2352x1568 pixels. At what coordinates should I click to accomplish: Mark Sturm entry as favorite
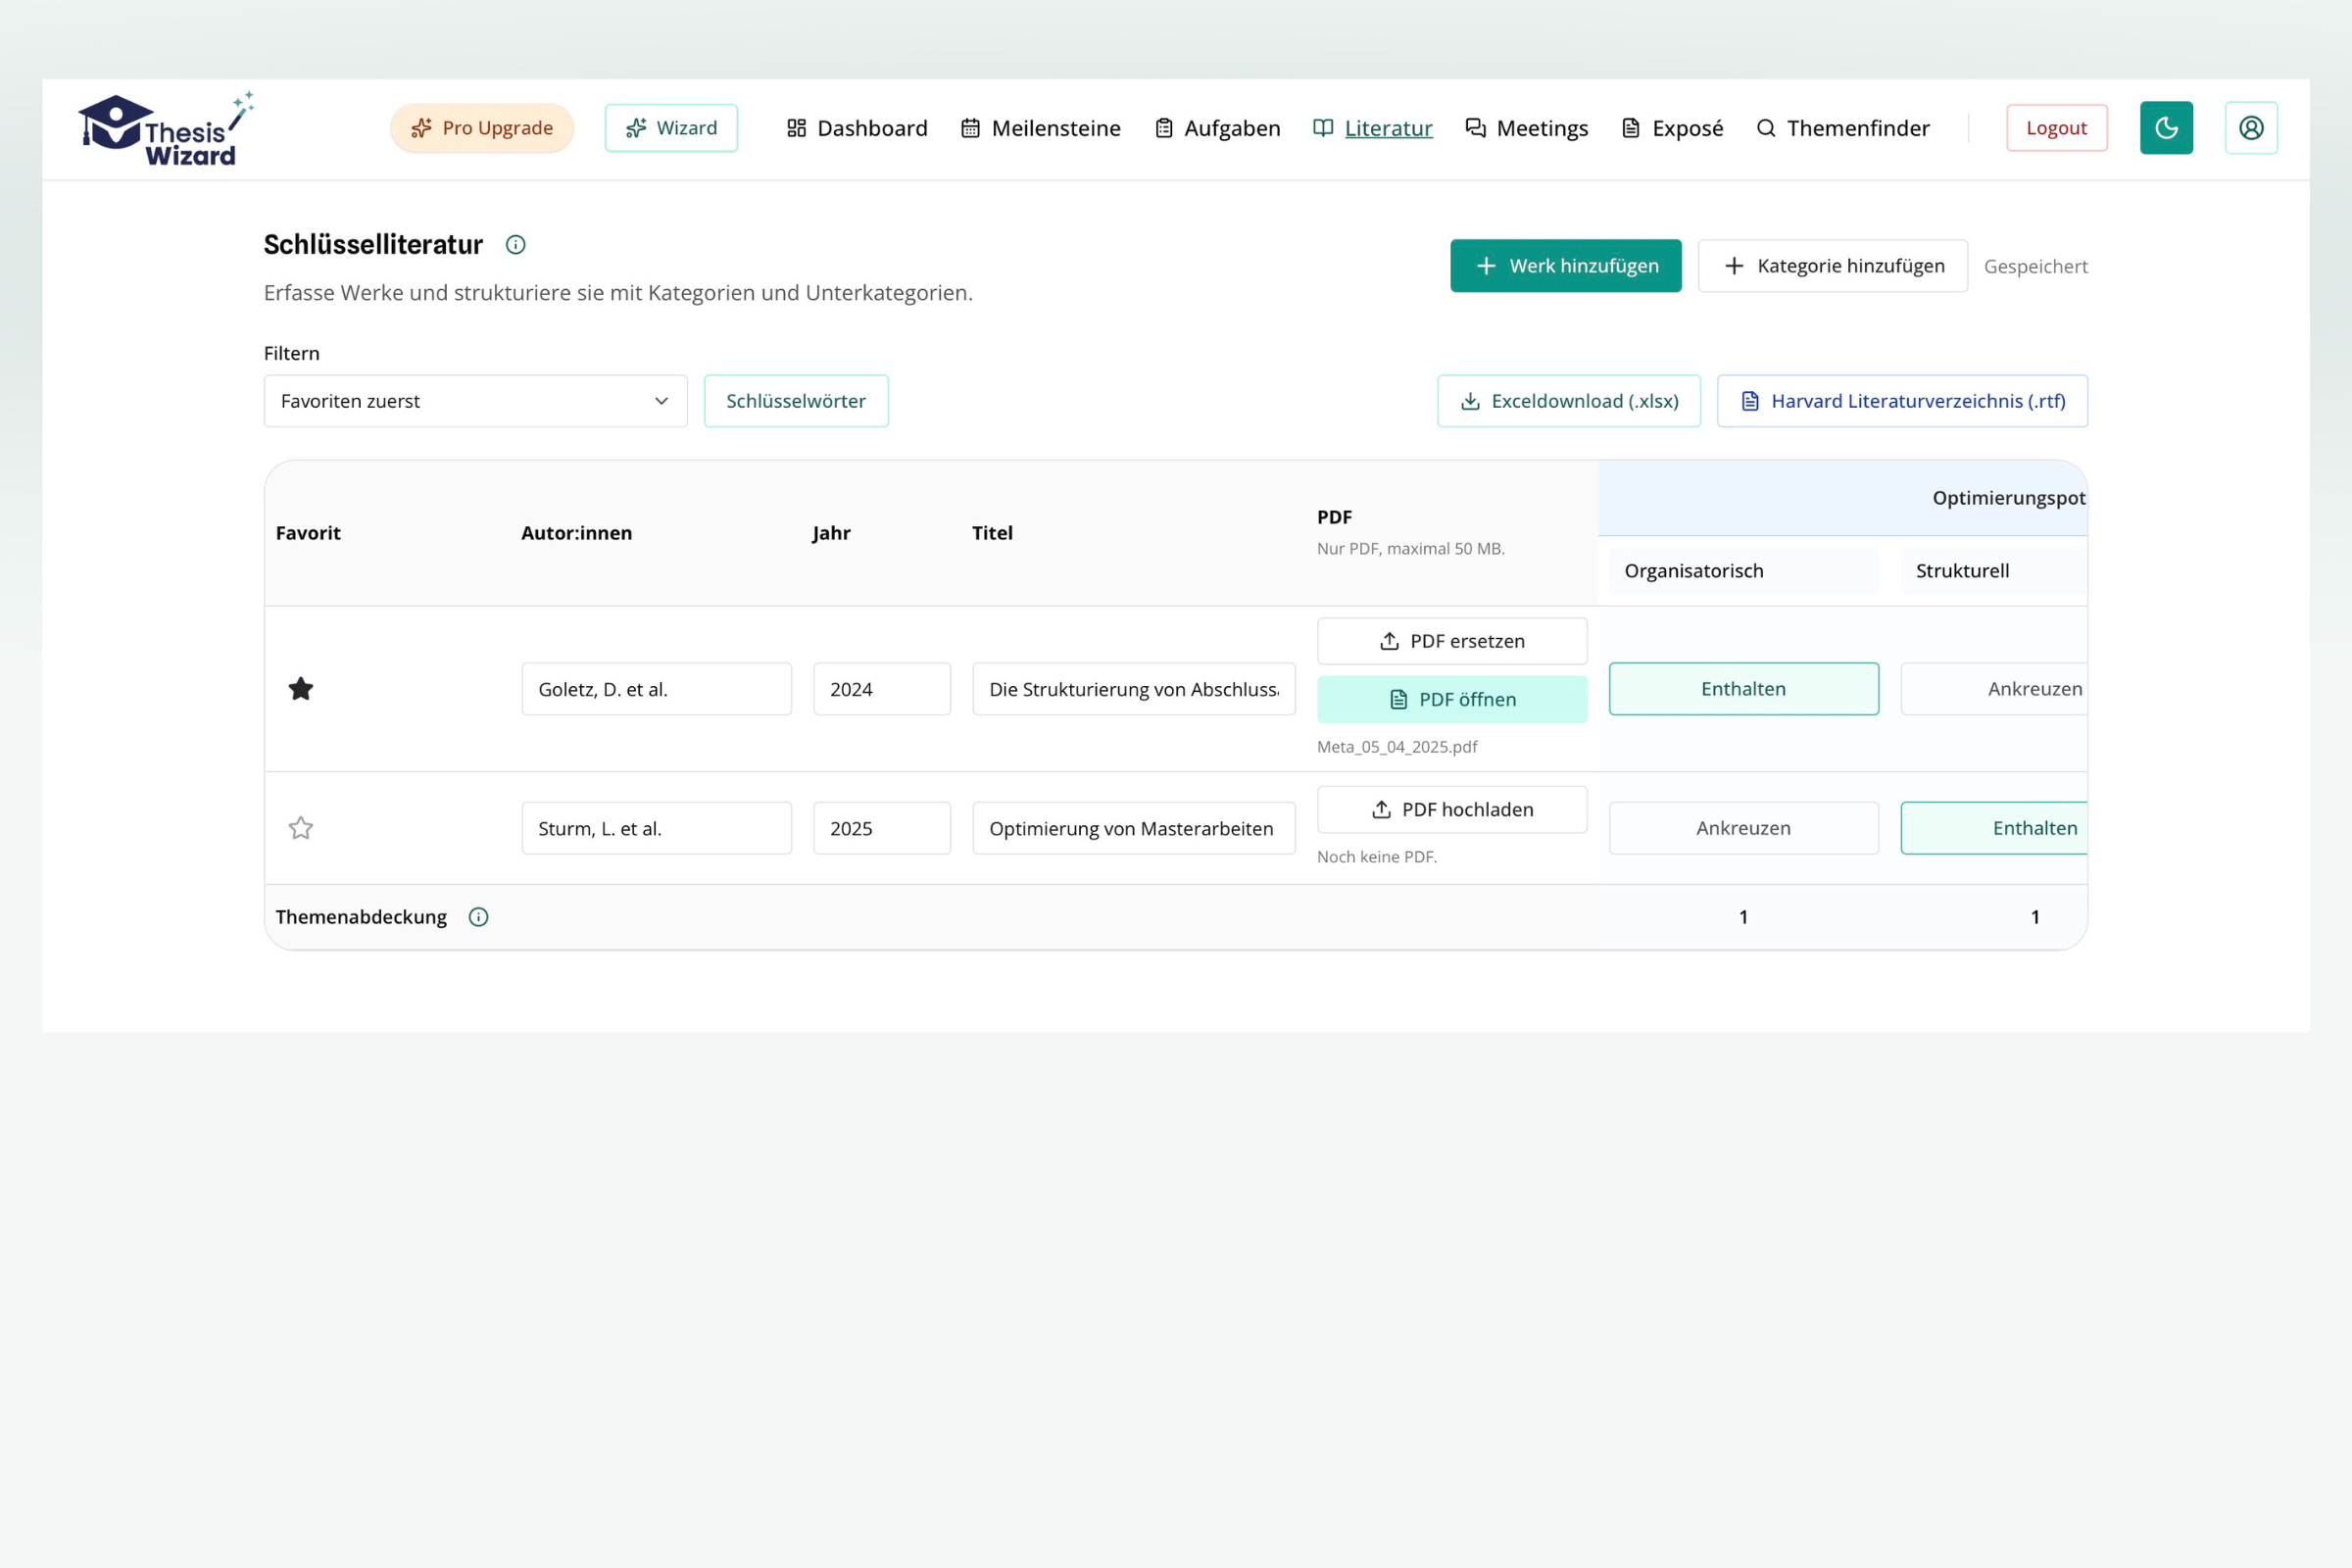[x=301, y=828]
